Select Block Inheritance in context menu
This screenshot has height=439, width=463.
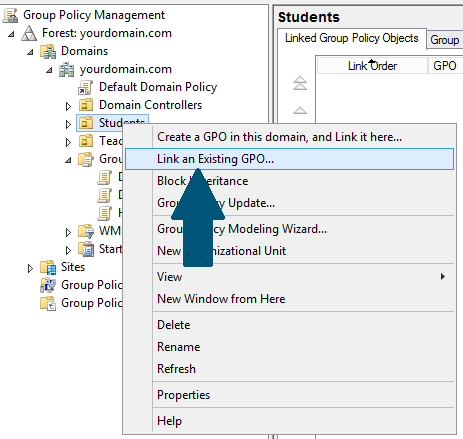click(289, 181)
